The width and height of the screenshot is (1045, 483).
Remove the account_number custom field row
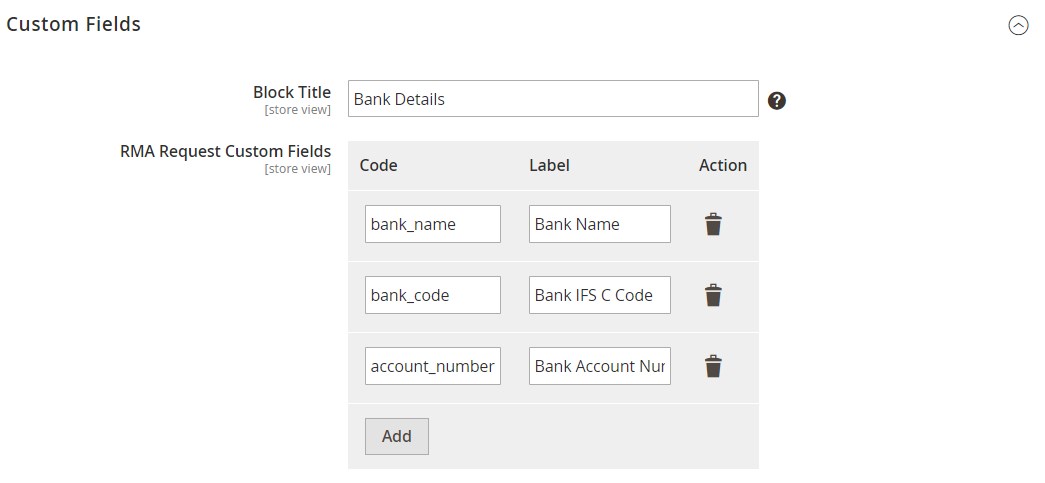712,366
